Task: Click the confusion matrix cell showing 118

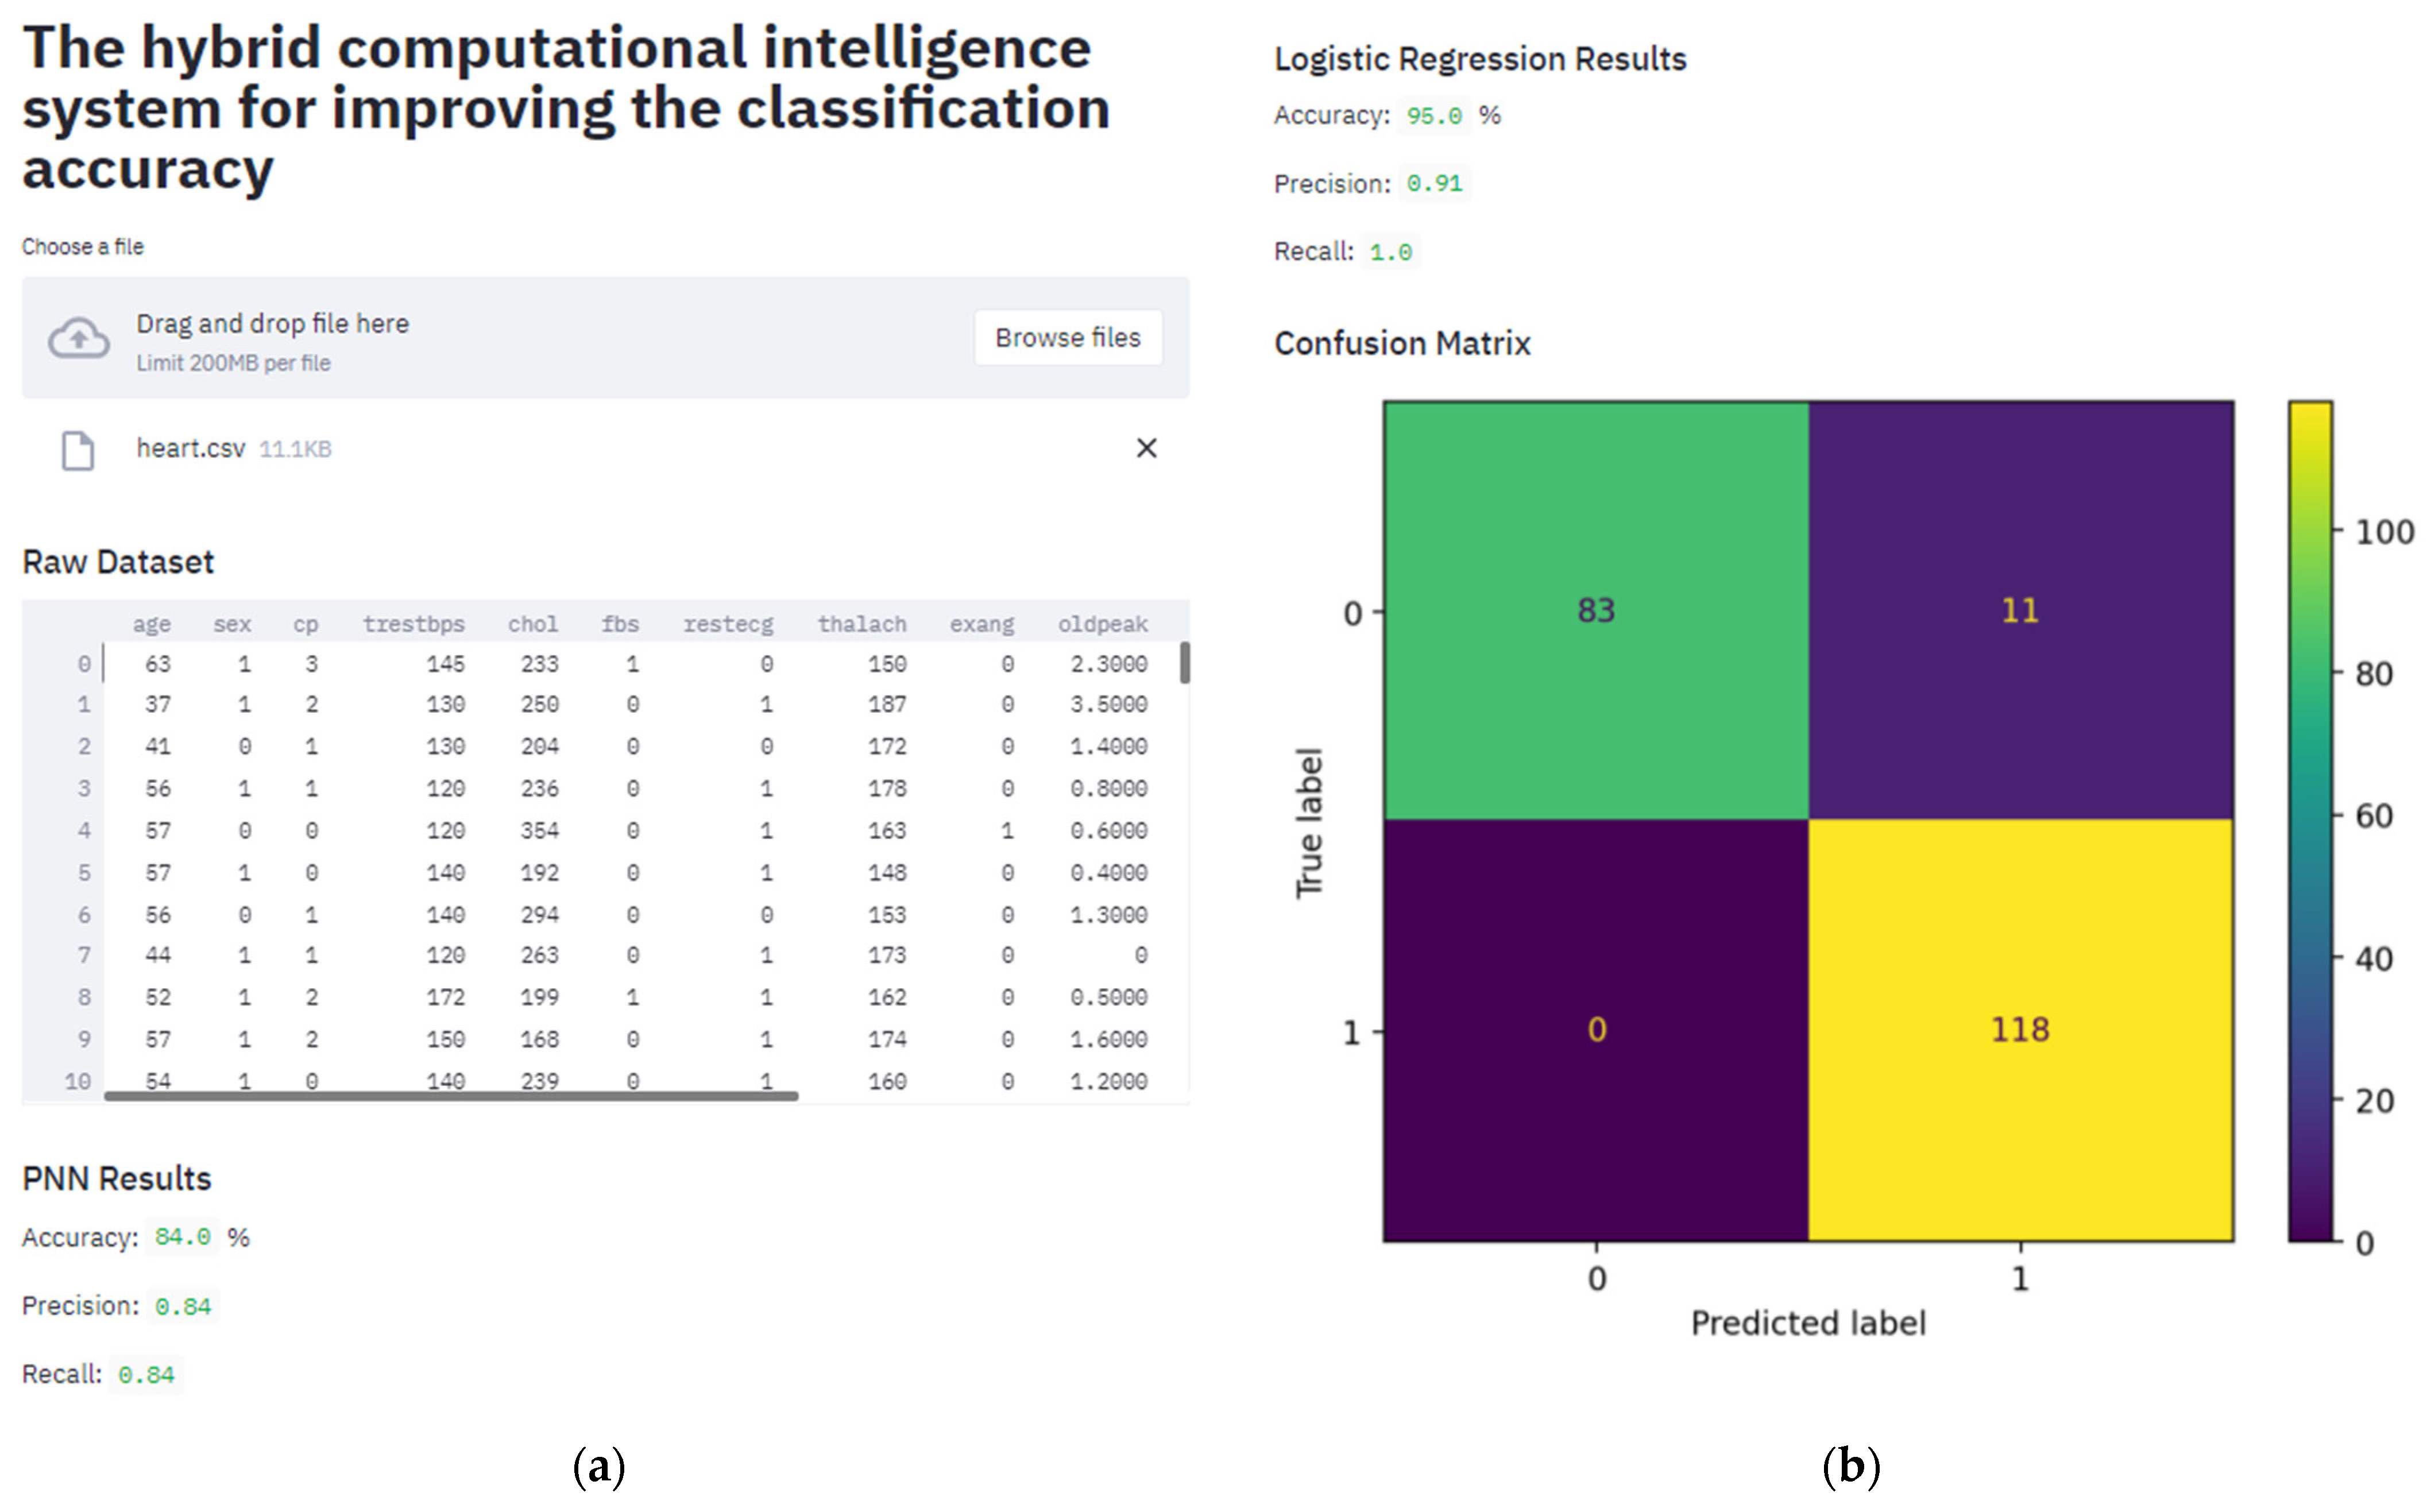Action: (2020, 1030)
